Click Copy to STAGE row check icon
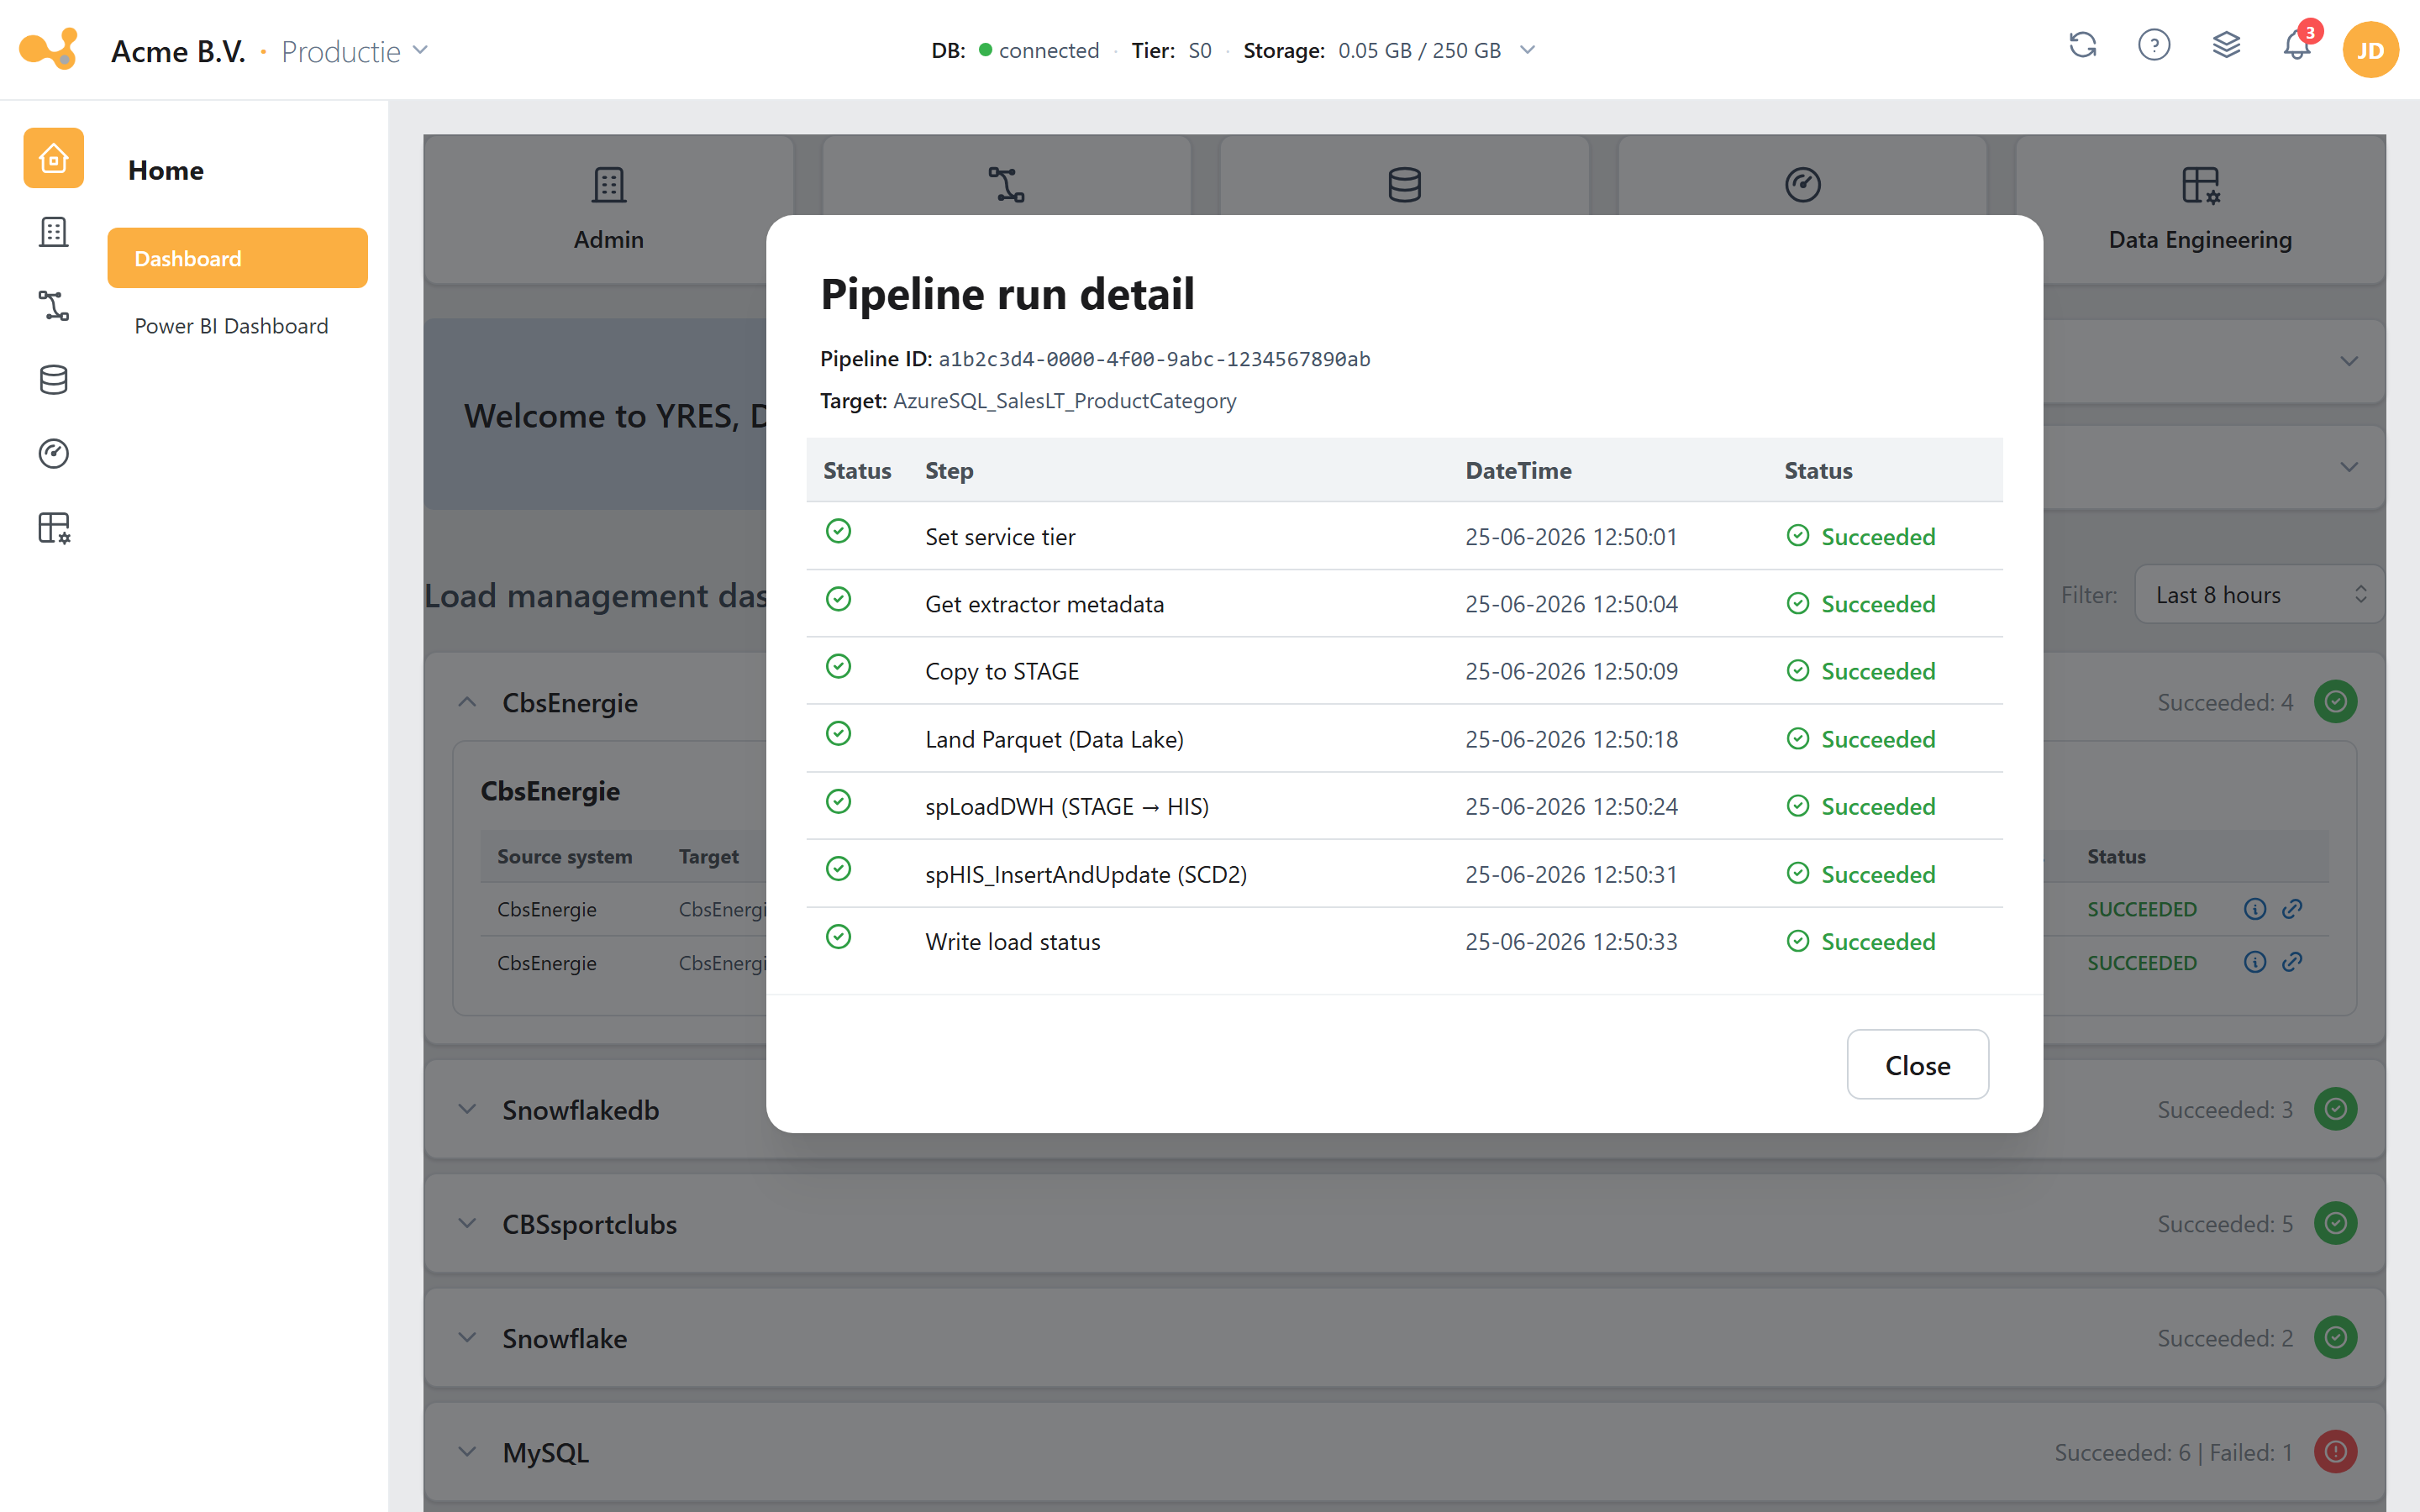 [838, 666]
